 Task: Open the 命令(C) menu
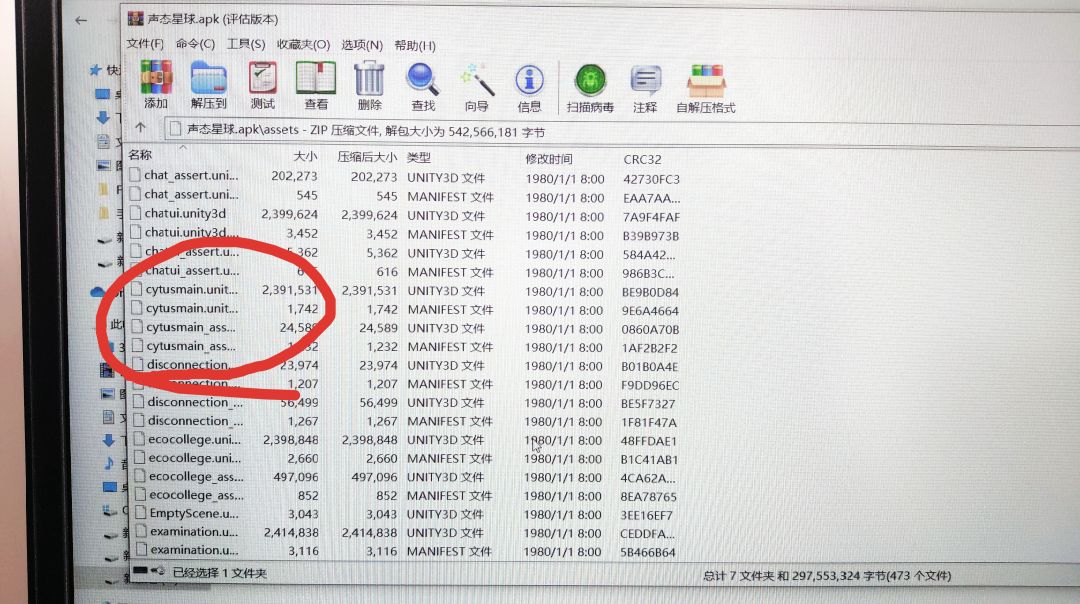(196, 44)
